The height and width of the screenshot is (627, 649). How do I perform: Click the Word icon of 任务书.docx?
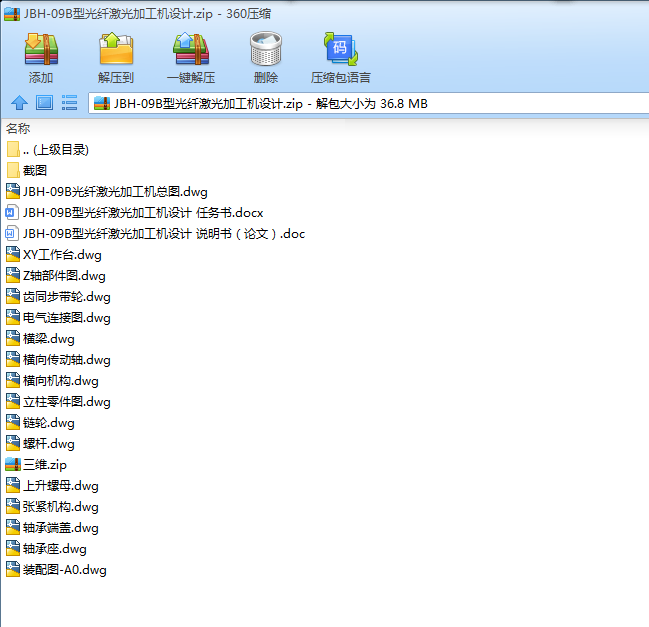click(12, 213)
